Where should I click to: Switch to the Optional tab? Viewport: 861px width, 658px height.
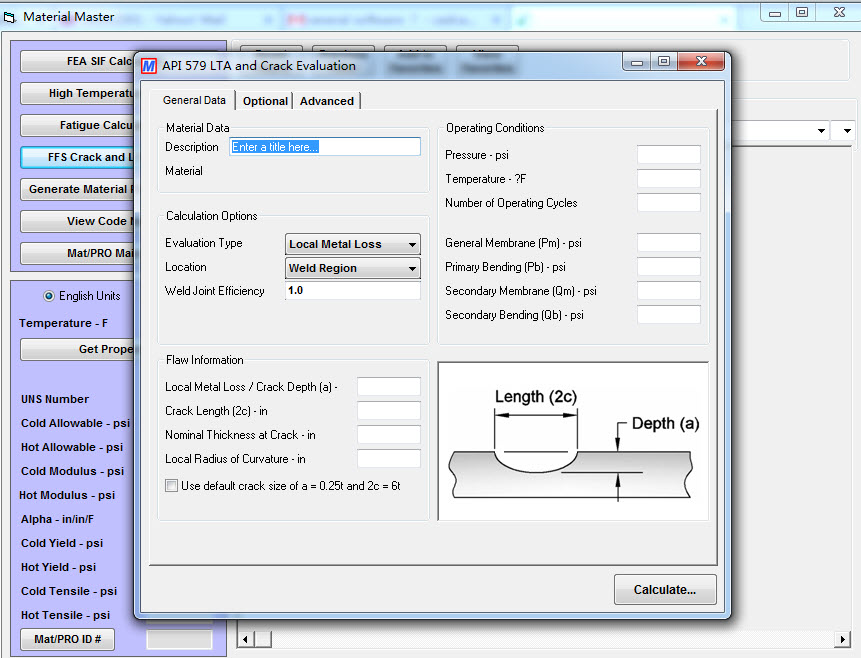pyautogui.click(x=265, y=101)
